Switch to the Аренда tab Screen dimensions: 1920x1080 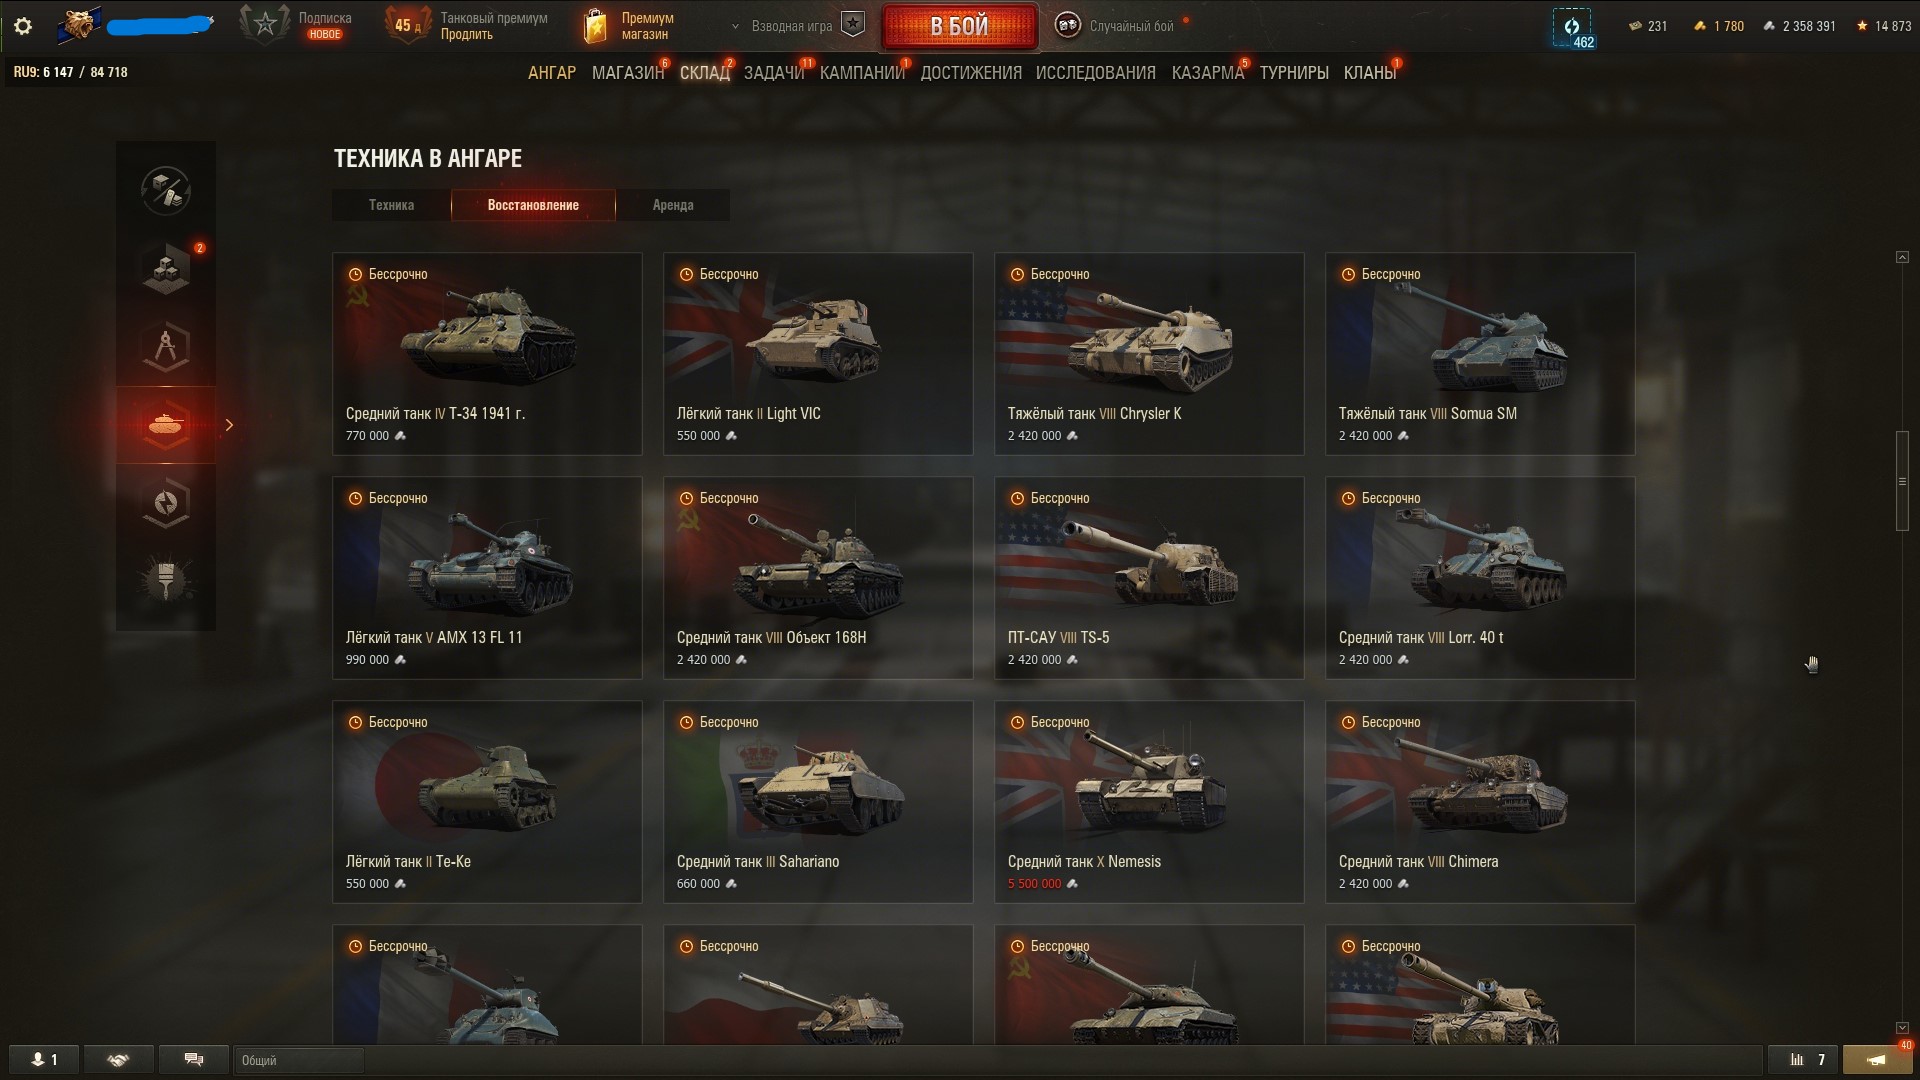tap(673, 205)
